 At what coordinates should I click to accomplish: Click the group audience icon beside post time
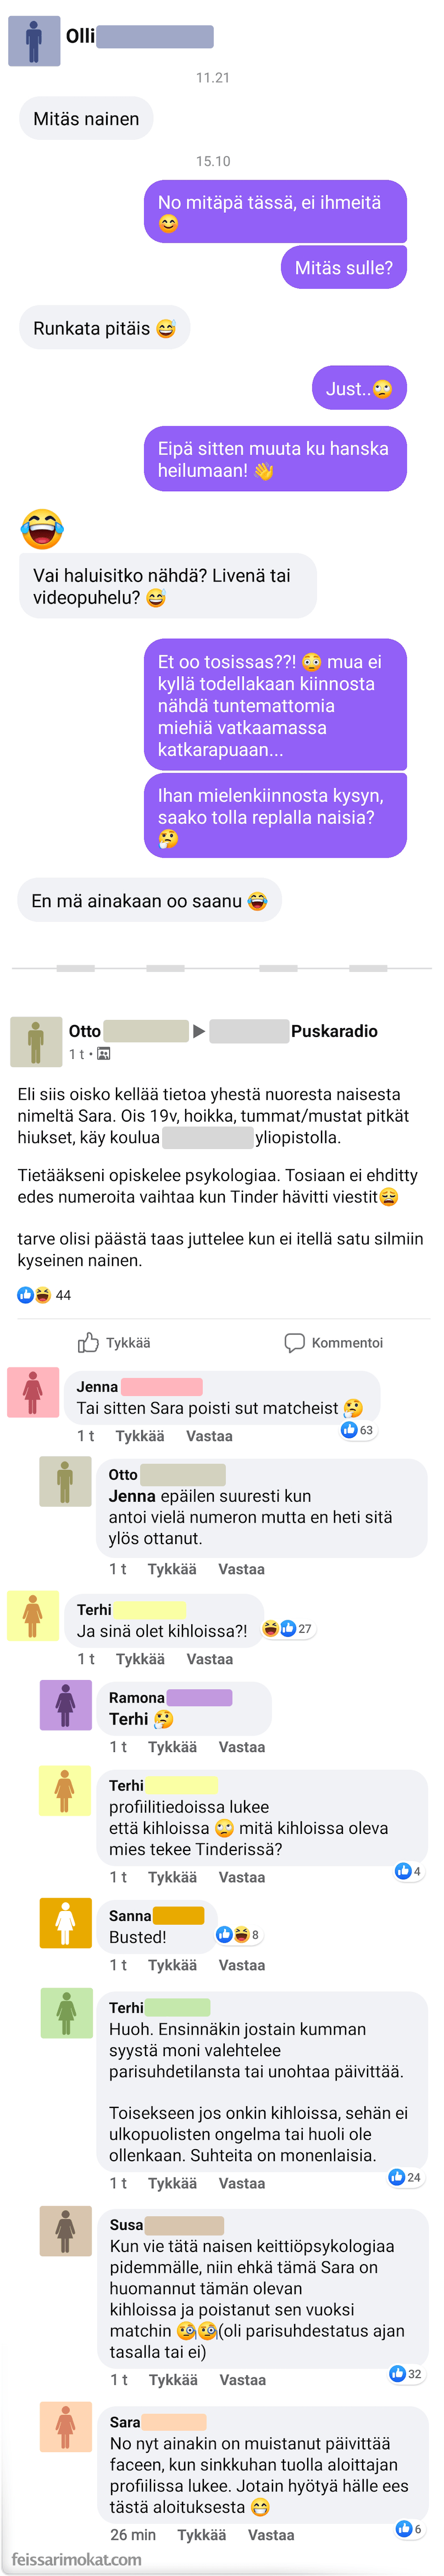click(x=104, y=1054)
